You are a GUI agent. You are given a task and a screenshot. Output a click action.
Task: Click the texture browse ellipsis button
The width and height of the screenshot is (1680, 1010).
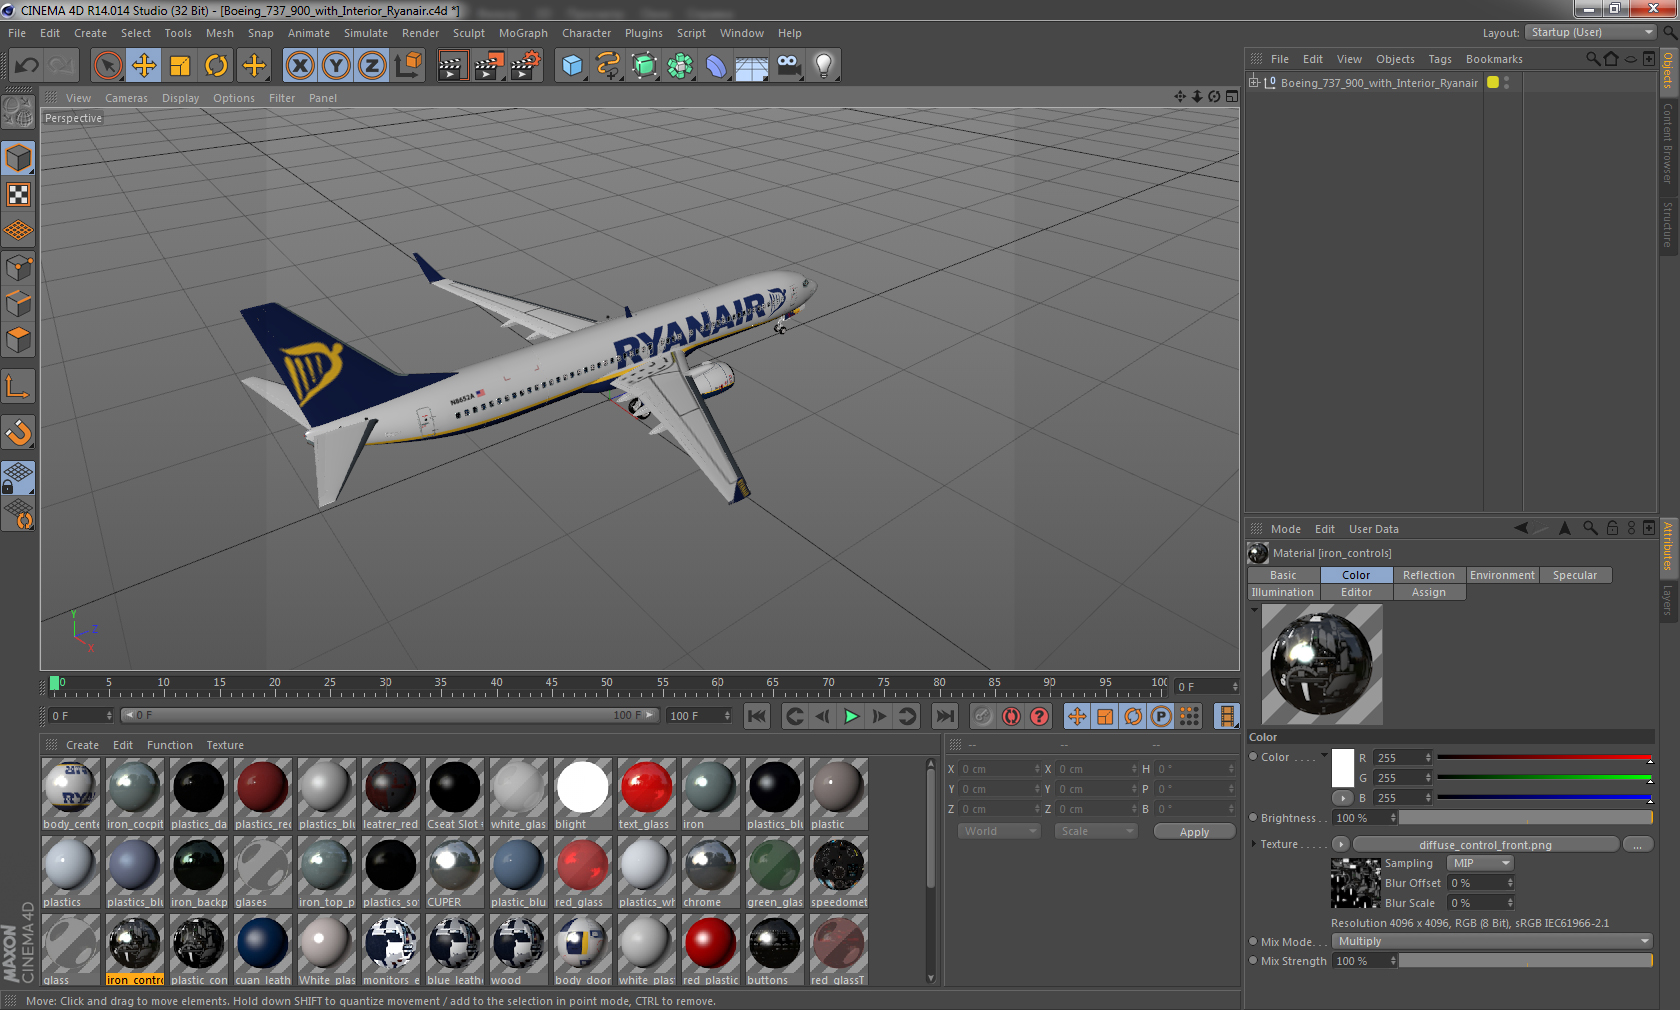(x=1637, y=844)
